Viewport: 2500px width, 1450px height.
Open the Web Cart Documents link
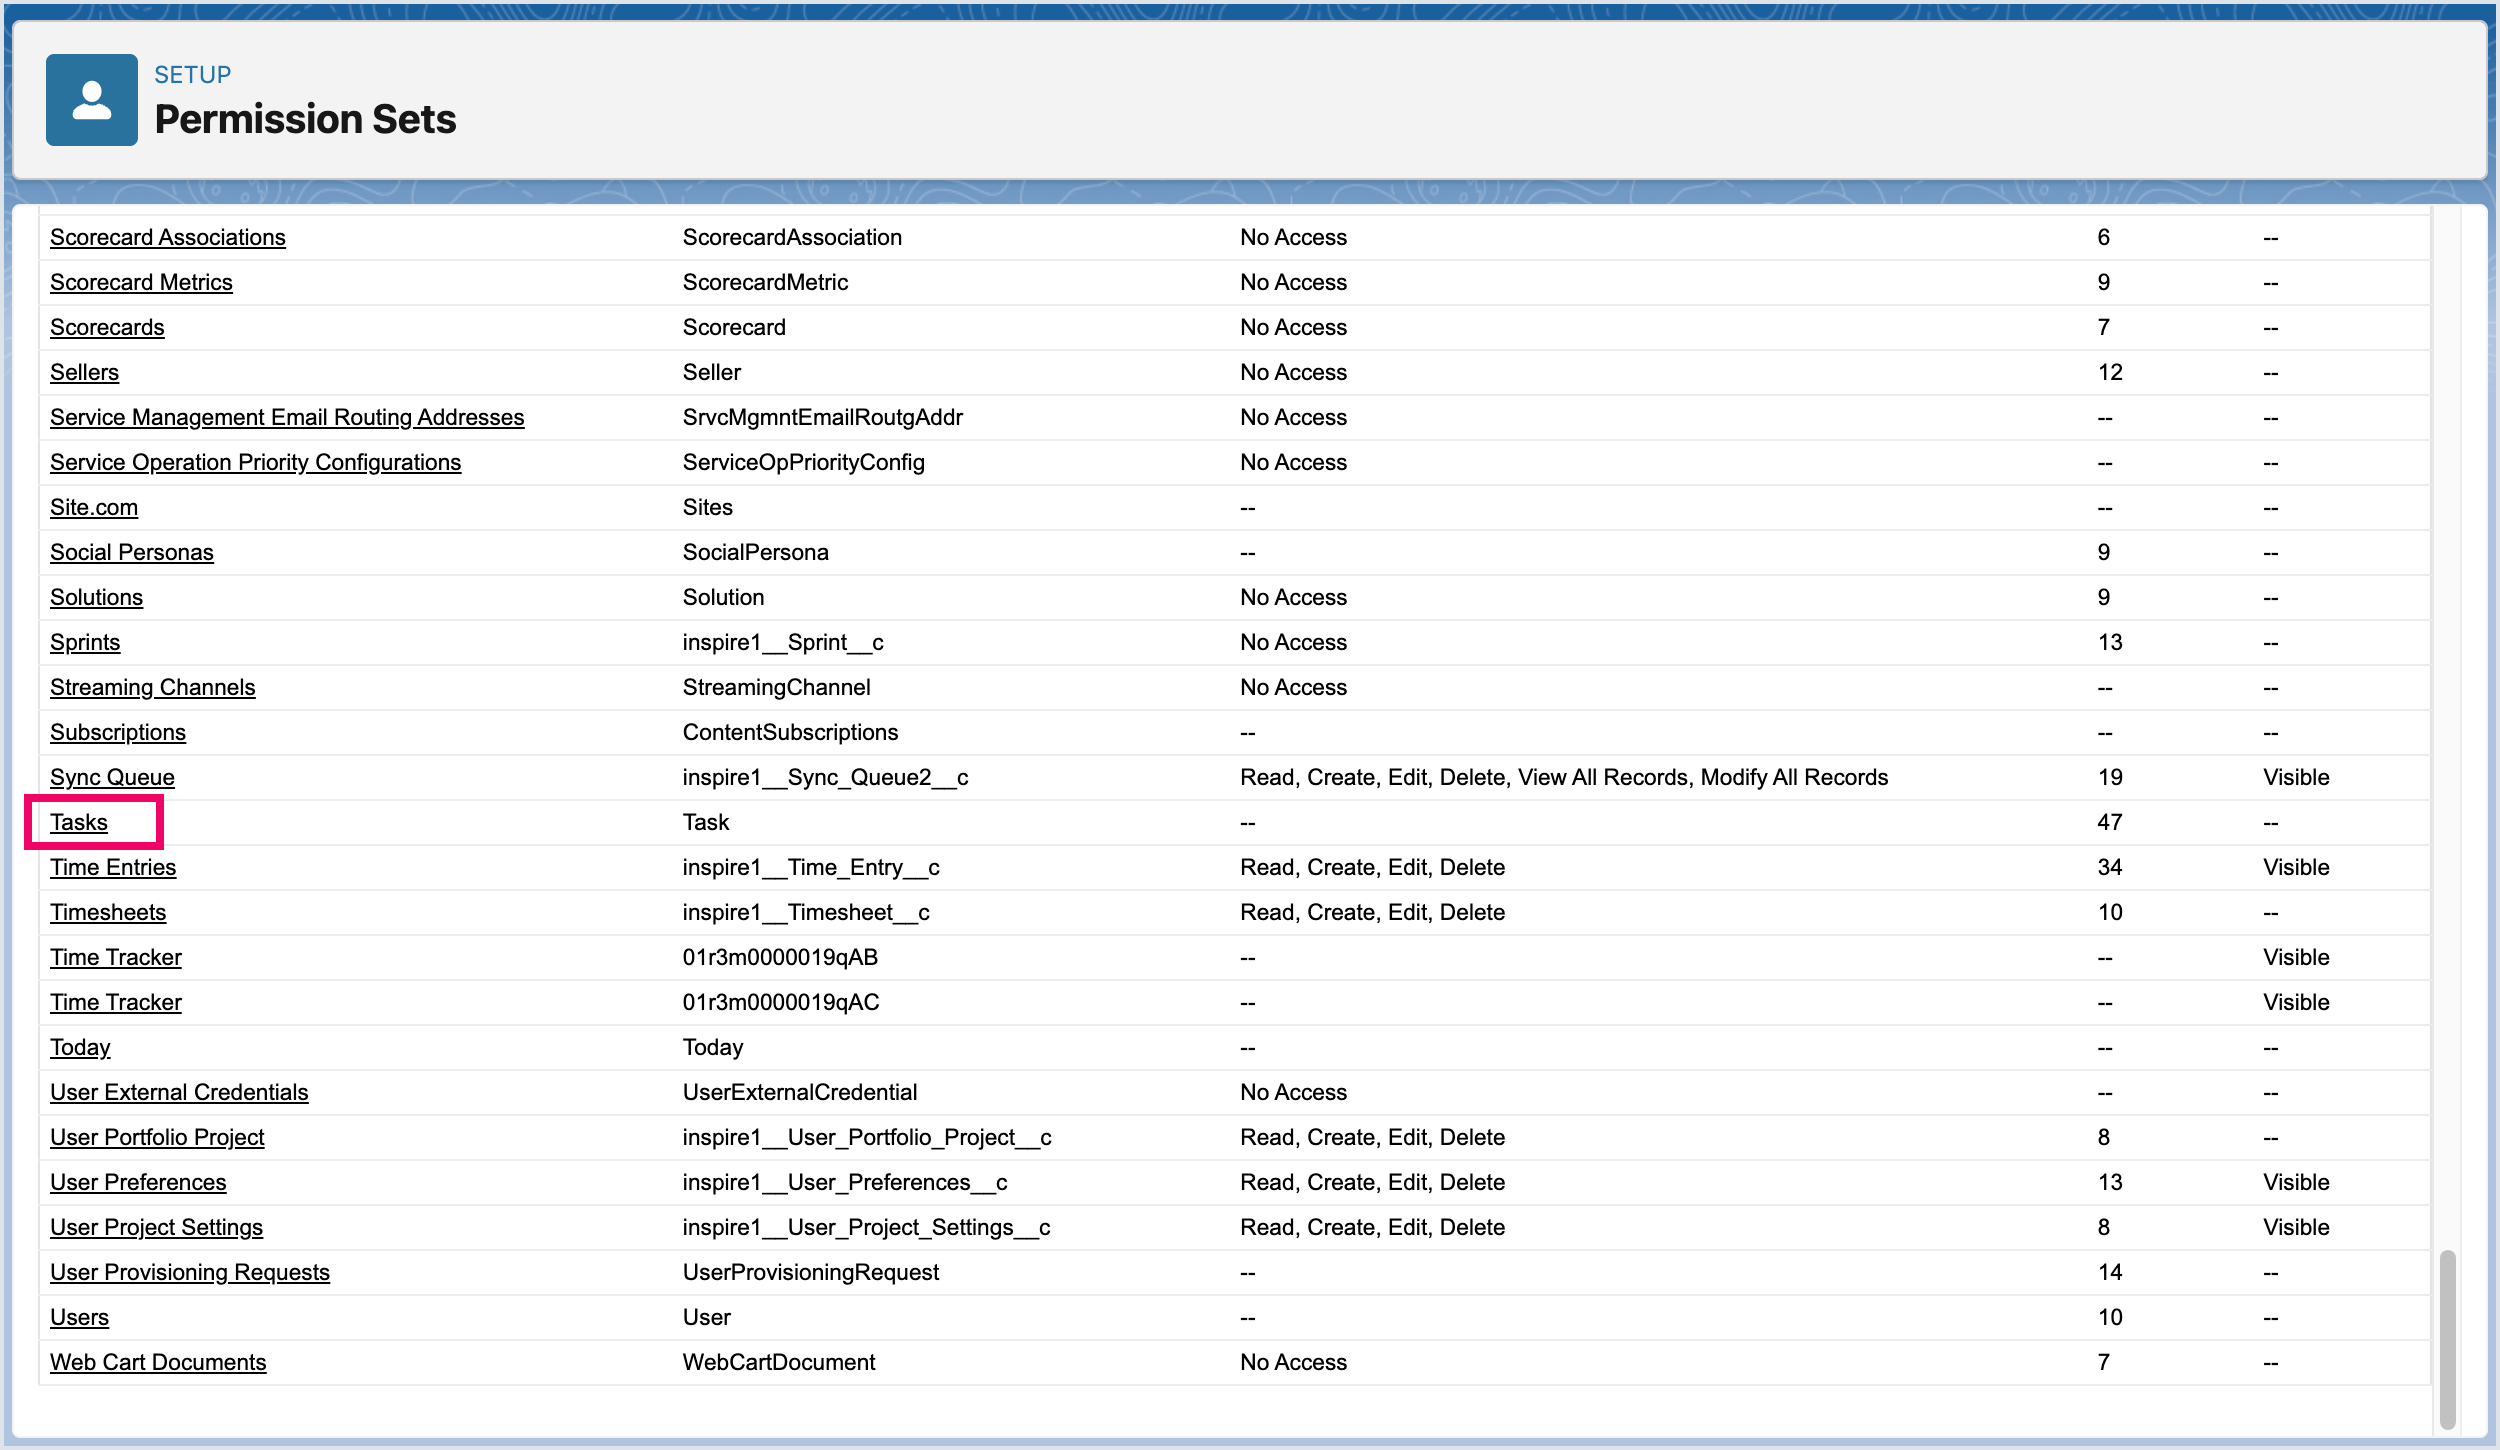click(158, 1362)
